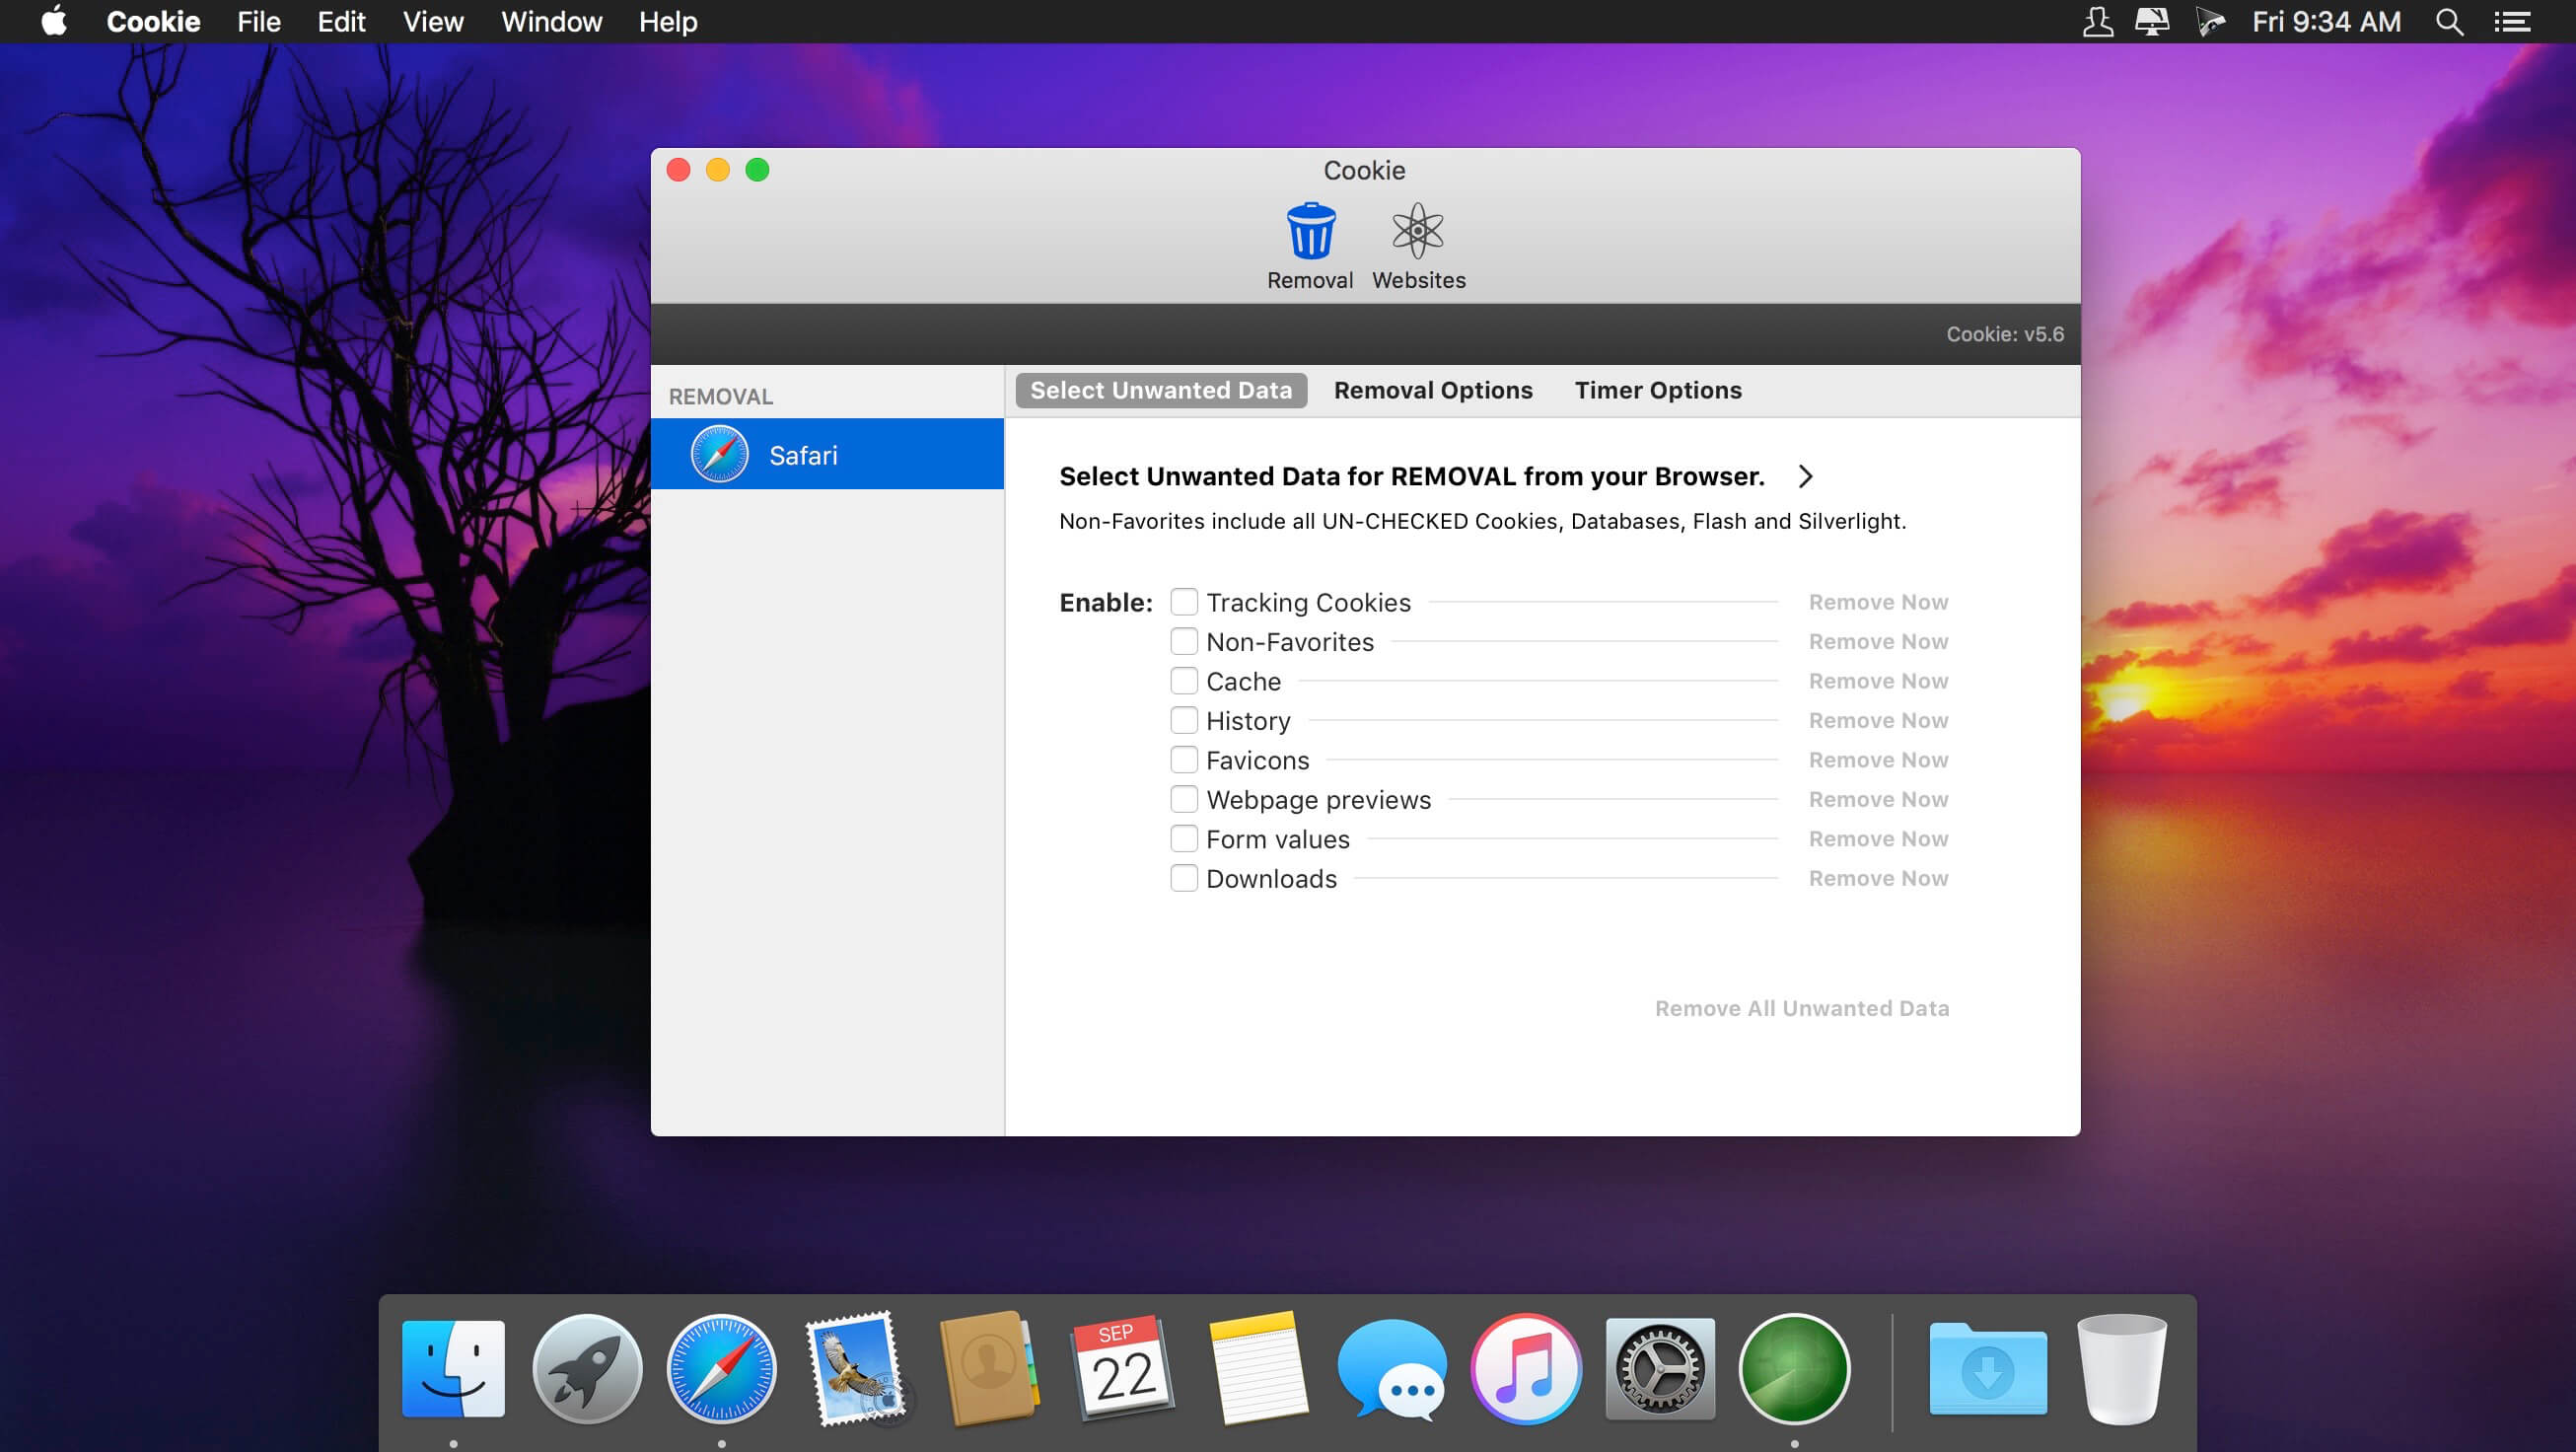
Task: Click the display status icon in the menu bar
Action: [x=2152, y=21]
